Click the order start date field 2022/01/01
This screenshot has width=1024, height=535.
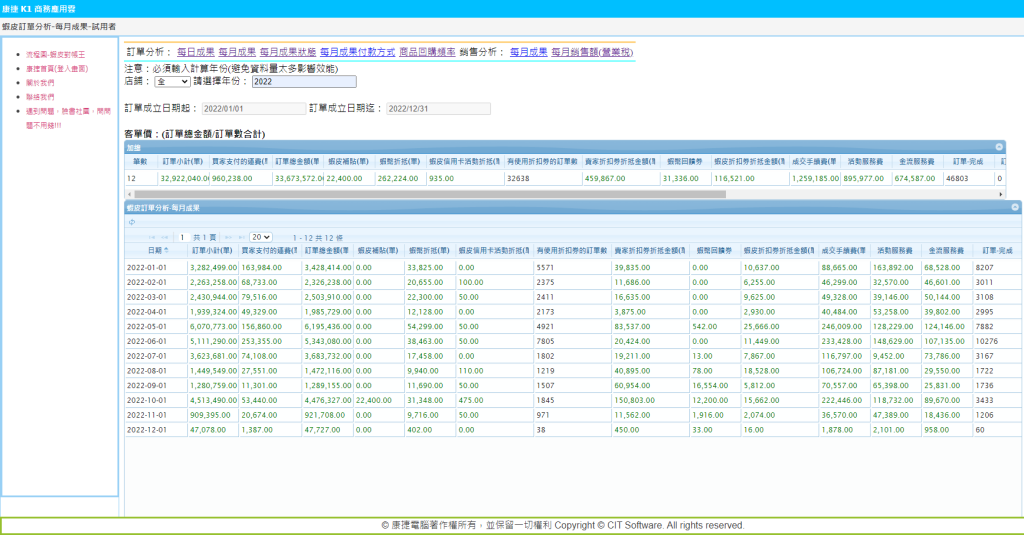click(x=253, y=108)
